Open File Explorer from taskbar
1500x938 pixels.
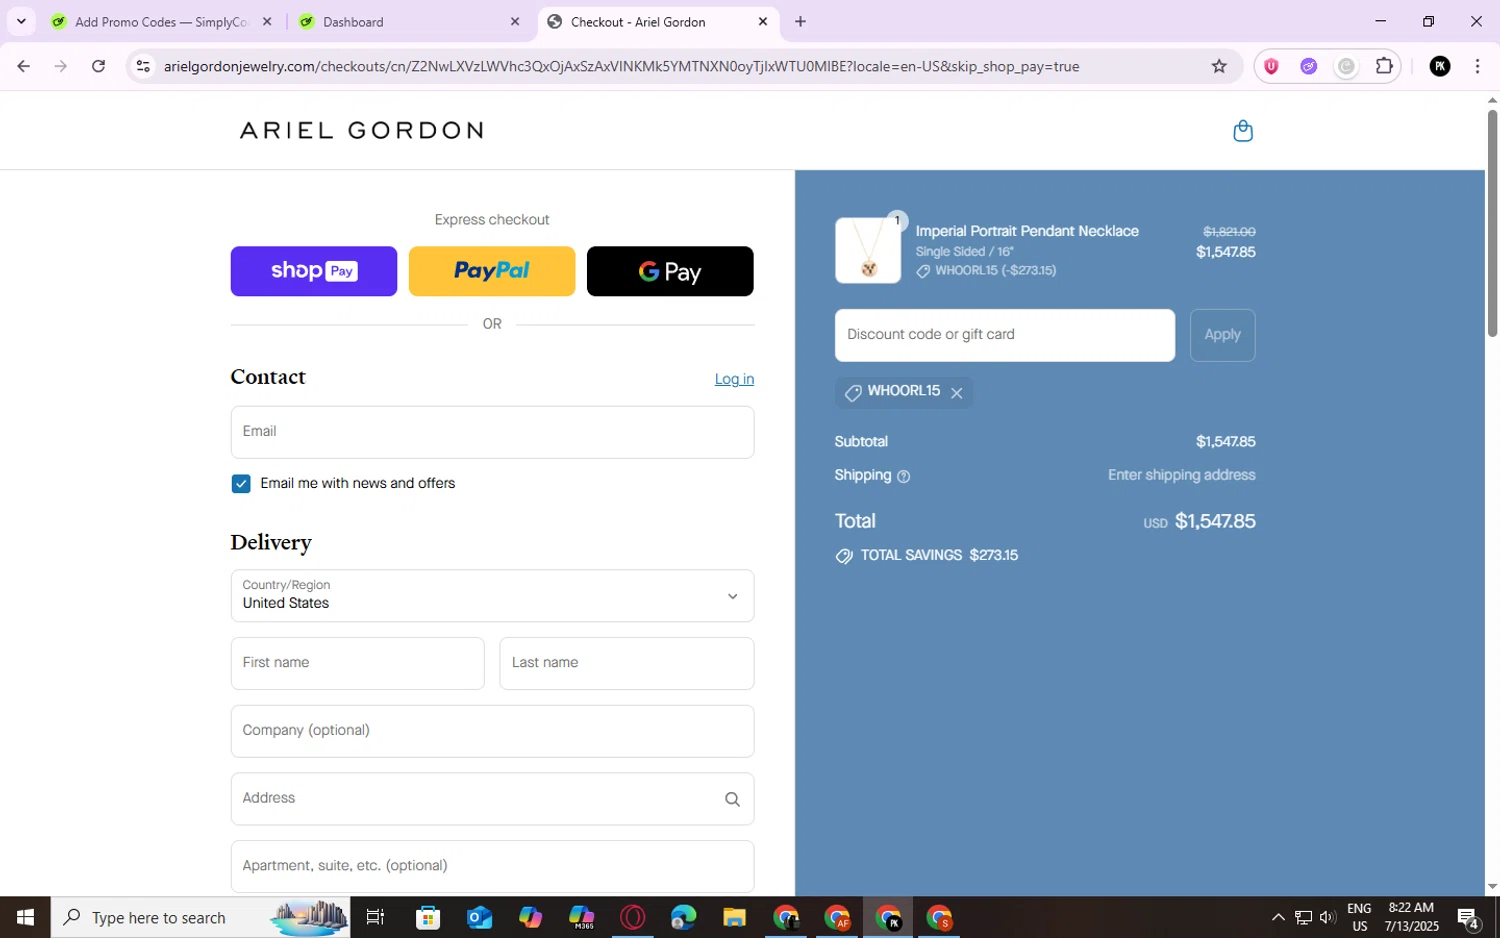tap(734, 917)
